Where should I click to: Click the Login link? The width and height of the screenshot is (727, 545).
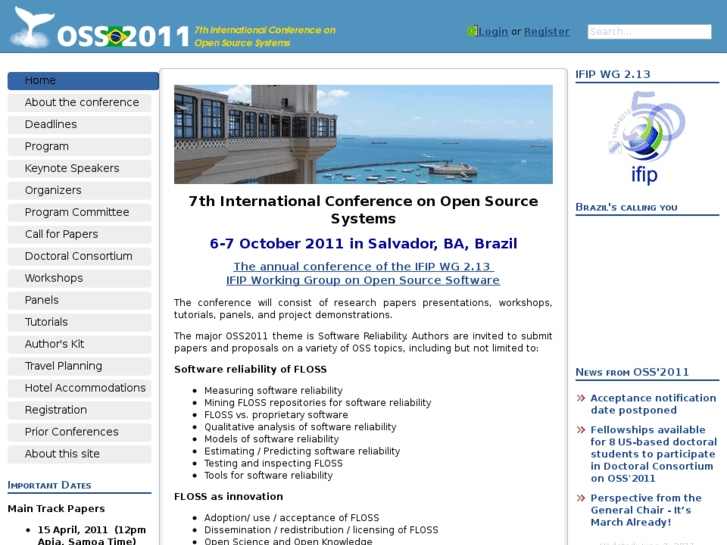pyautogui.click(x=493, y=32)
